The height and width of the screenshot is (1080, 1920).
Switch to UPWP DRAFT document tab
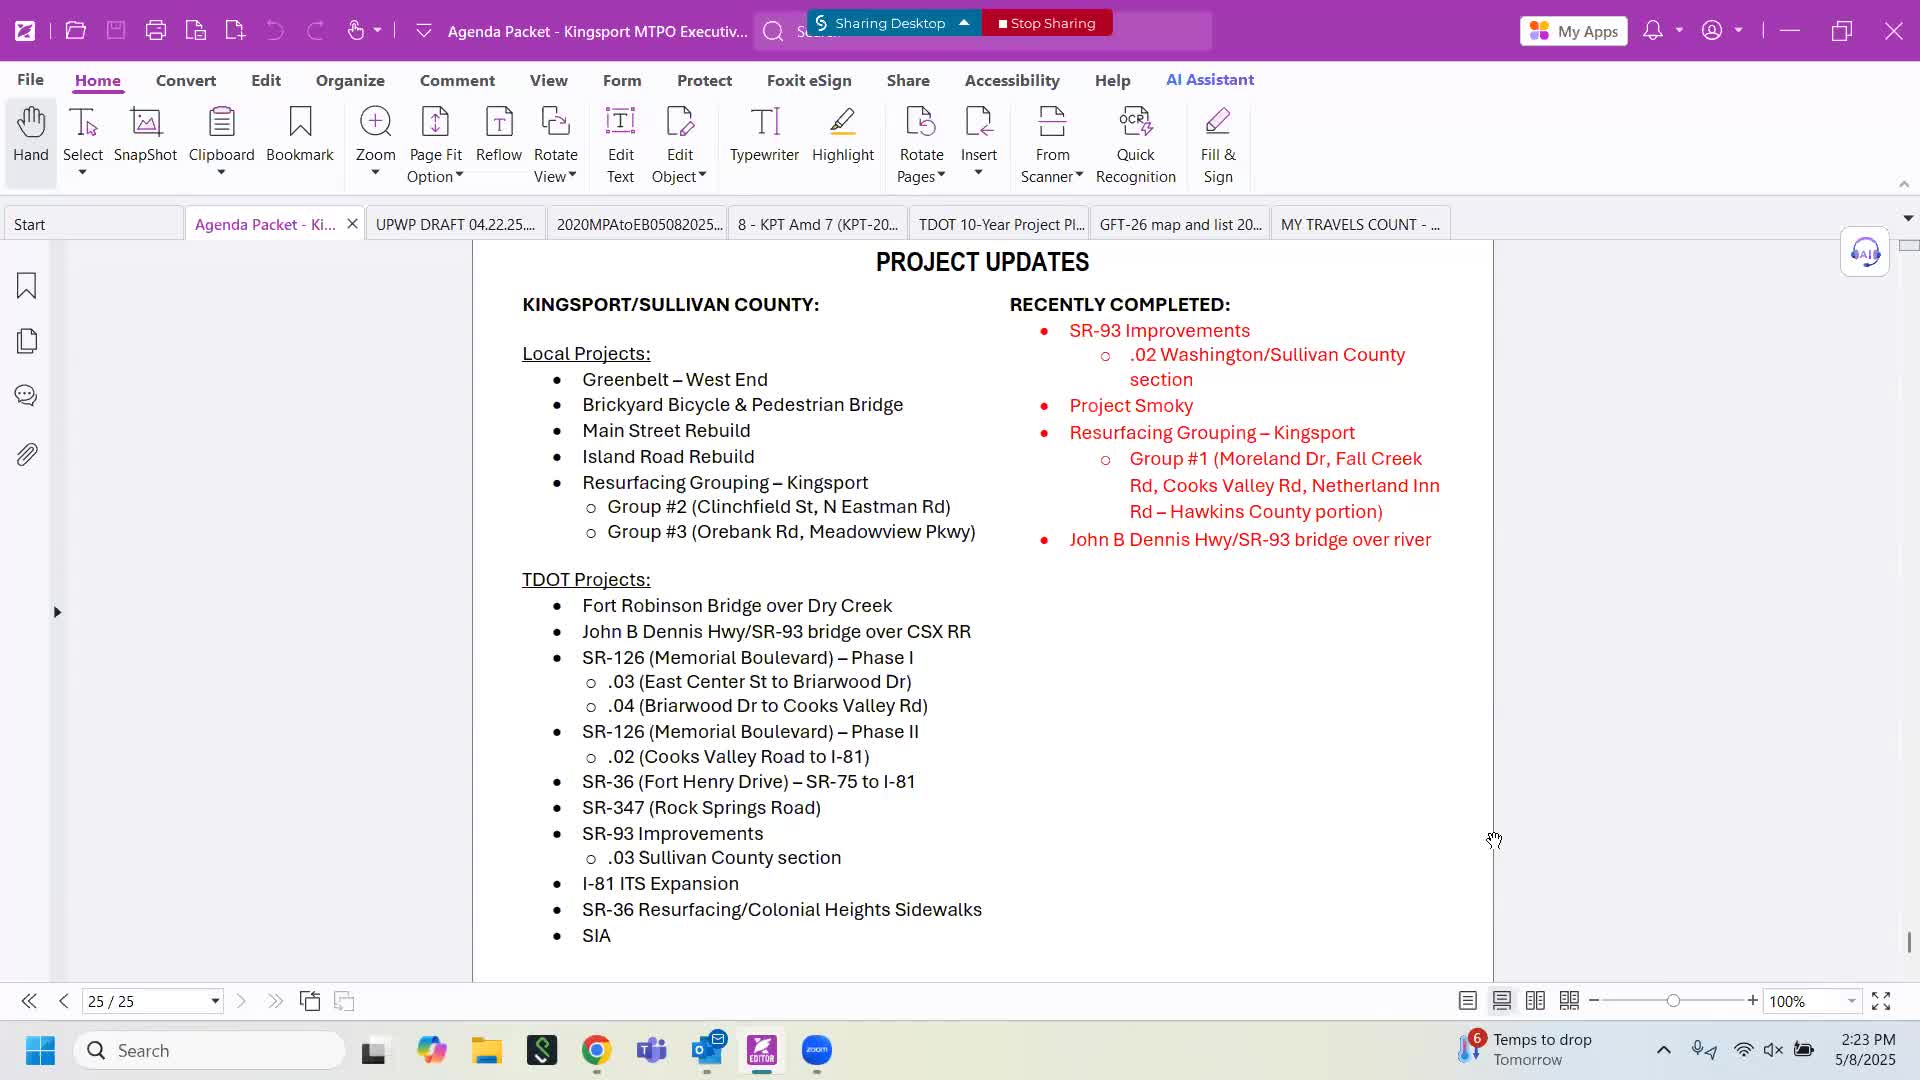455,224
